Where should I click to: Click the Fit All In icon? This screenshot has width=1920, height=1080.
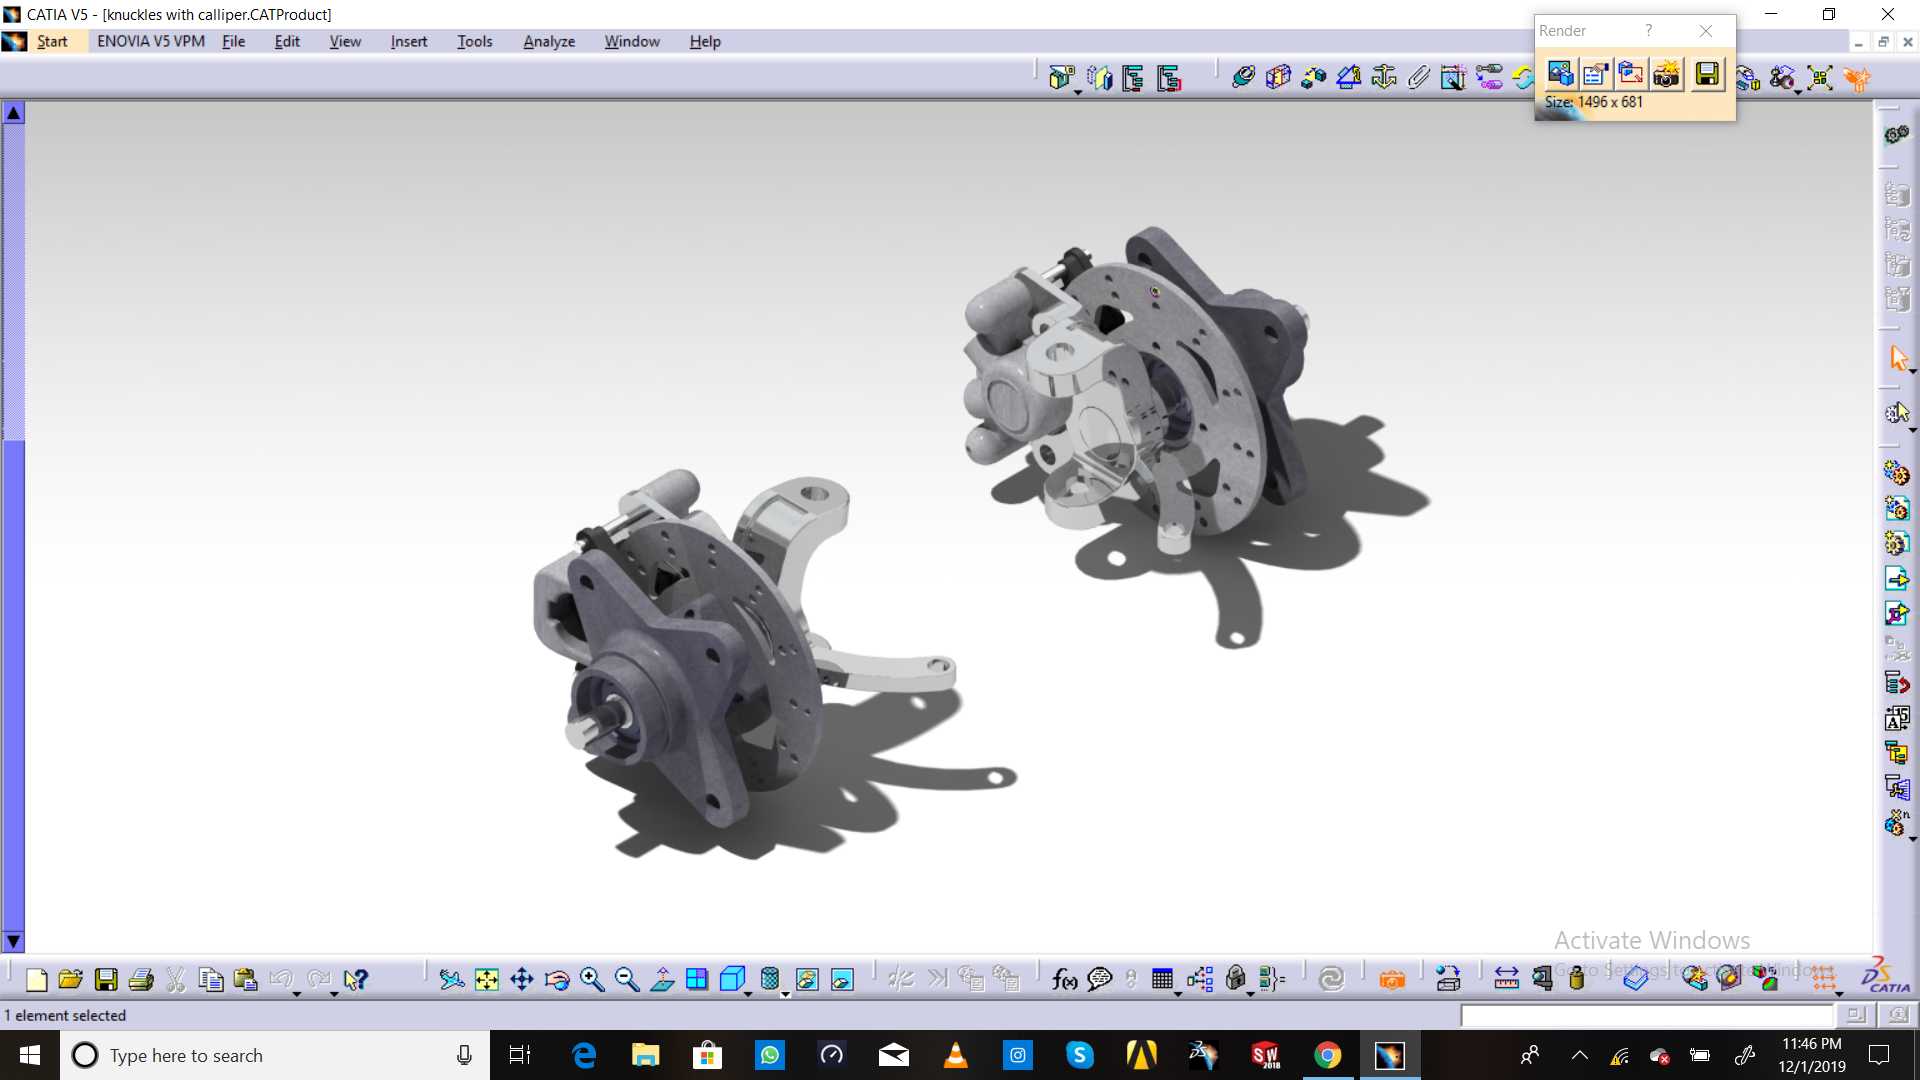point(487,980)
